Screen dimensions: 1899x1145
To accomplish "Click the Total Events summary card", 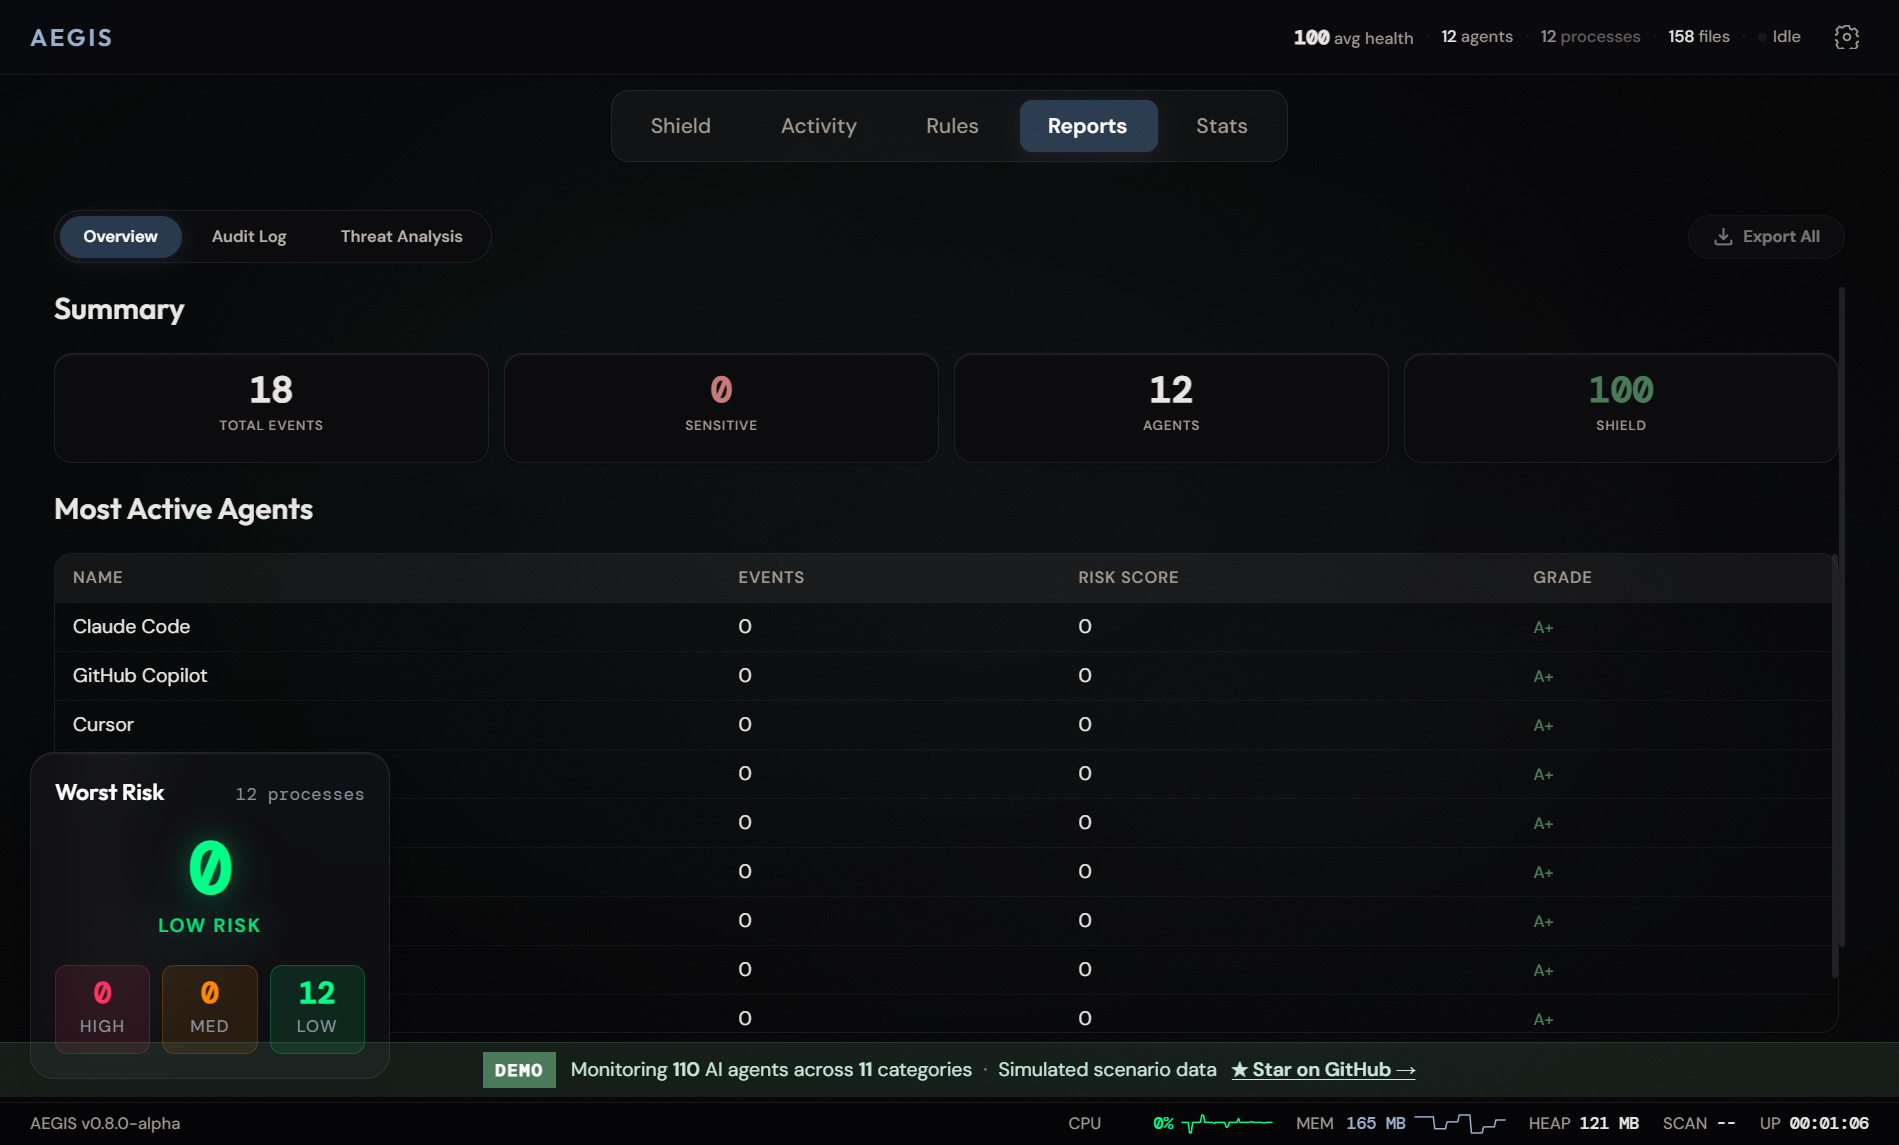I will [x=271, y=408].
